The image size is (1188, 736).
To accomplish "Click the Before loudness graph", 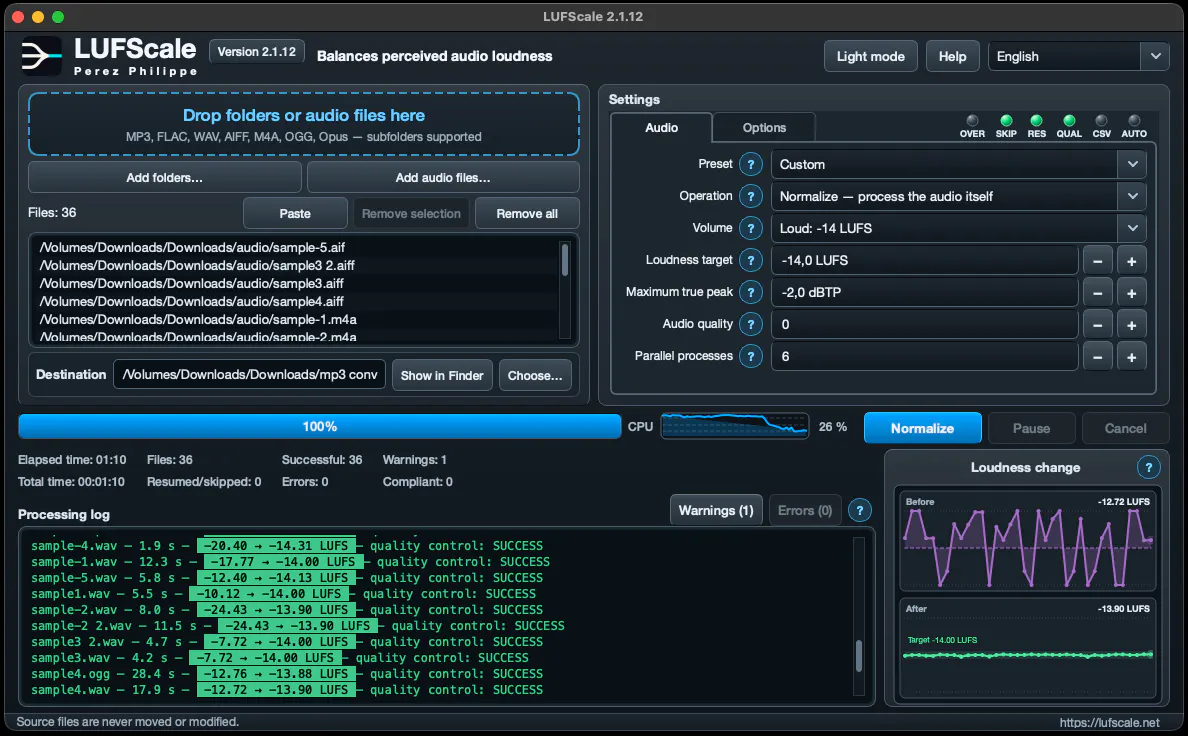I will pyautogui.click(x=1027, y=541).
